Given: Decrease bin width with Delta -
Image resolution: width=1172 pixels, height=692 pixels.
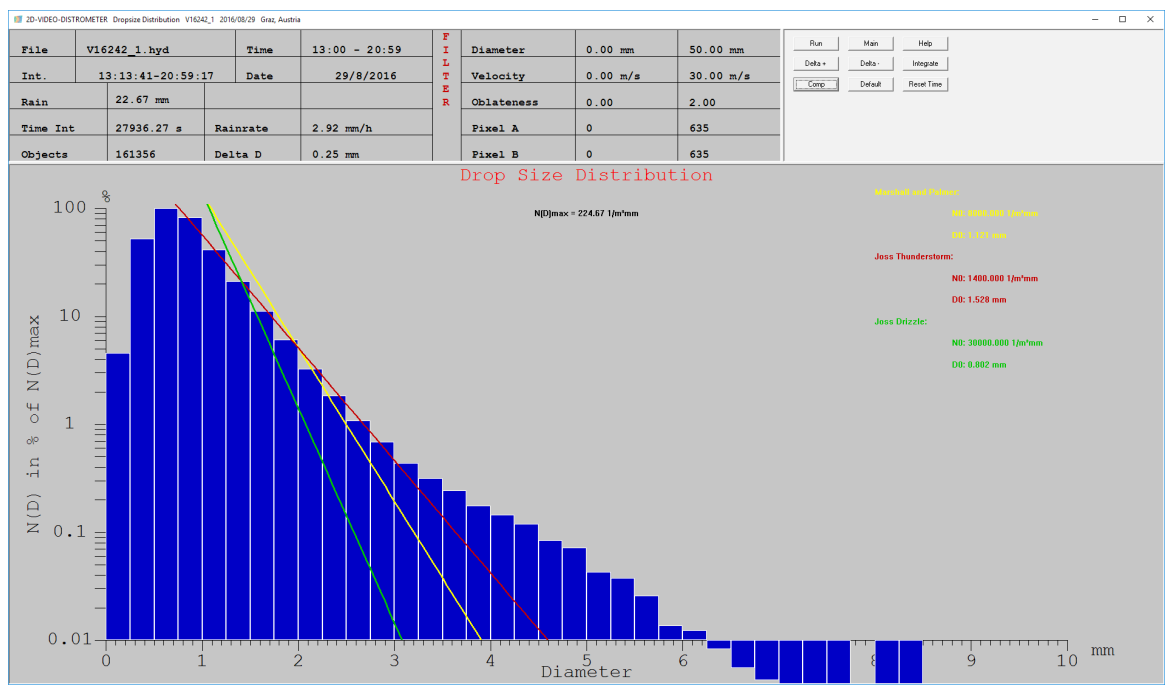Looking at the screenshot, I should coord(870,64).
